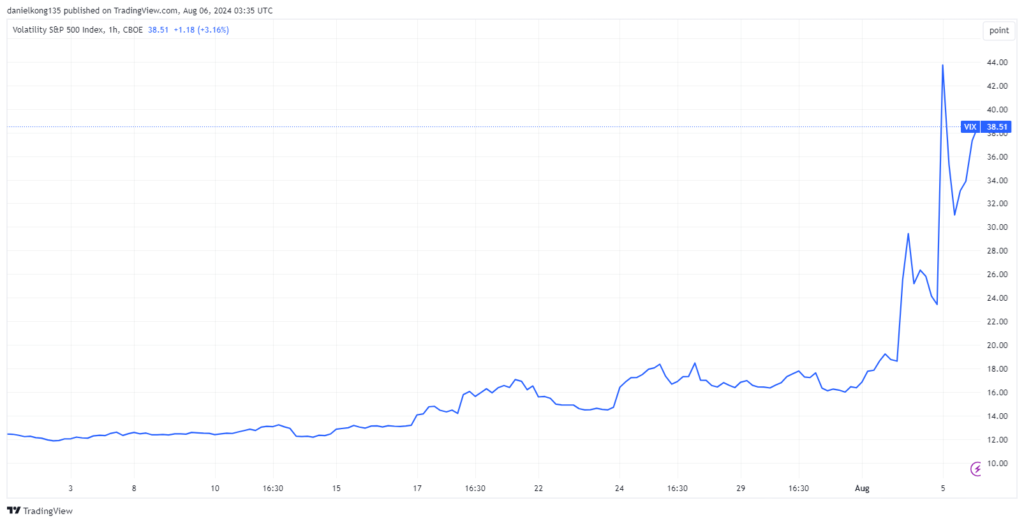Click the TradingView logo icon
Screen dimensions: 1024x523
15,510
